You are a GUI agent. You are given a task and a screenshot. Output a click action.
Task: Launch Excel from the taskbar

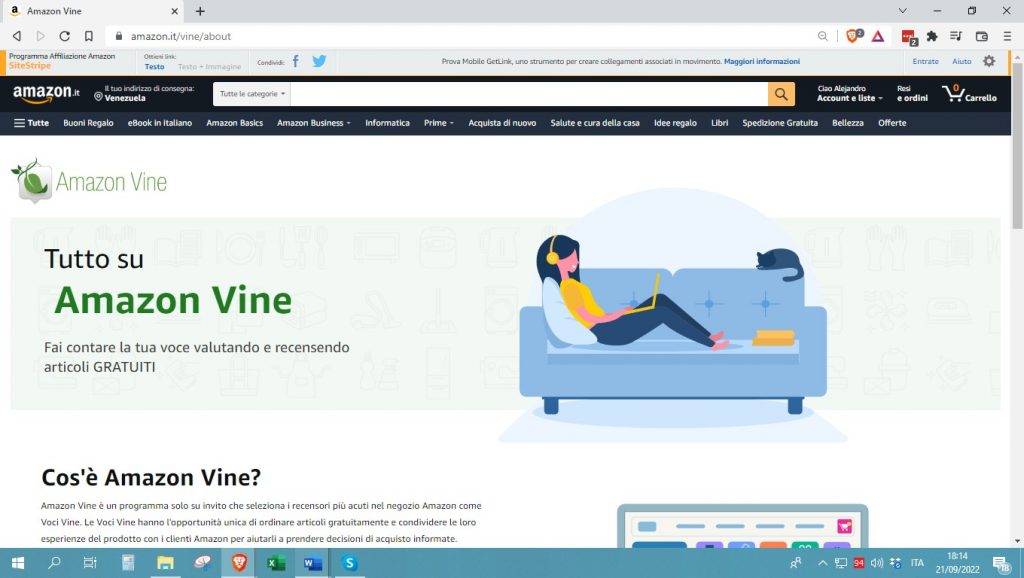click(275, 564)
